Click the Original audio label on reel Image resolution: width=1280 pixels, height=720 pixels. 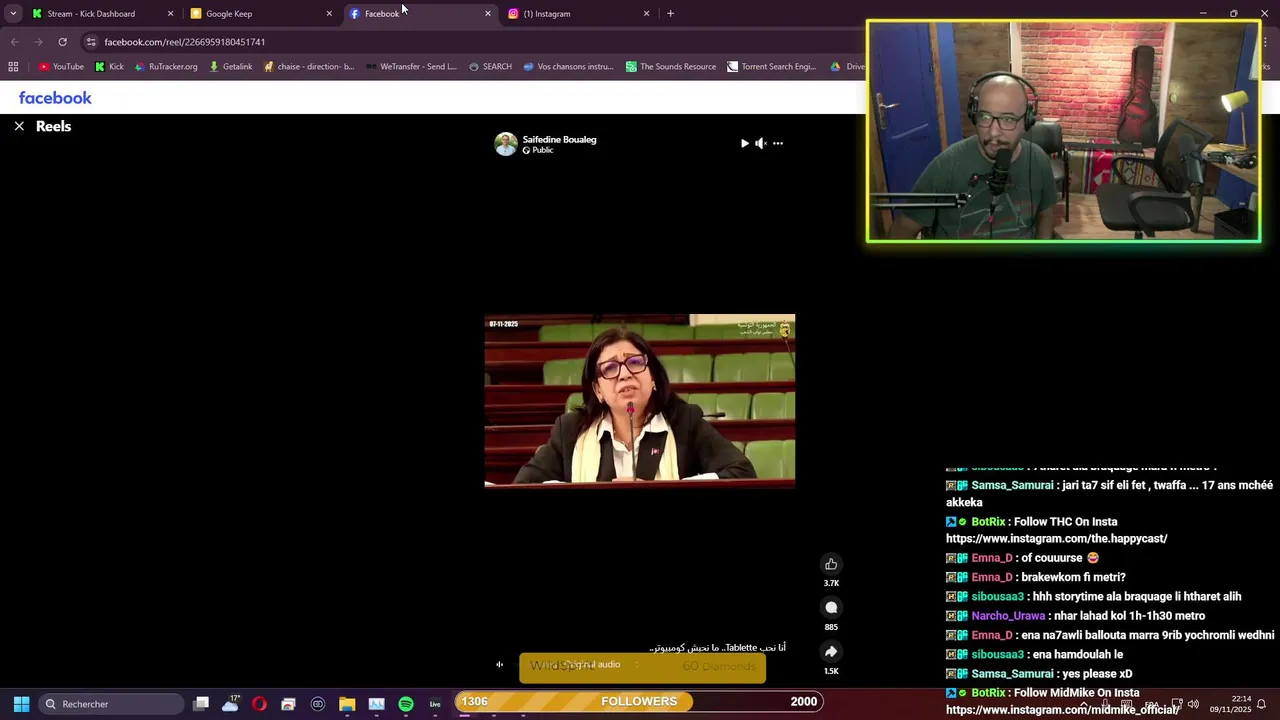[594, 665]
